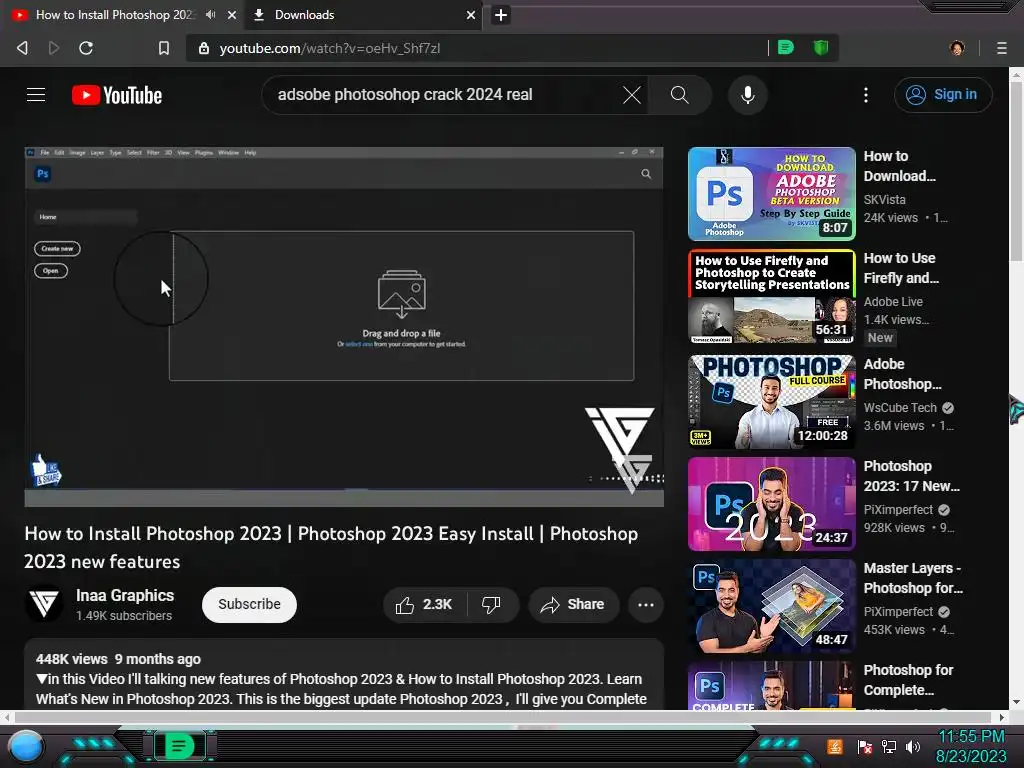Switch to the Downloads tab
The width and height of the screenshot is (1024, 768).
362,14
